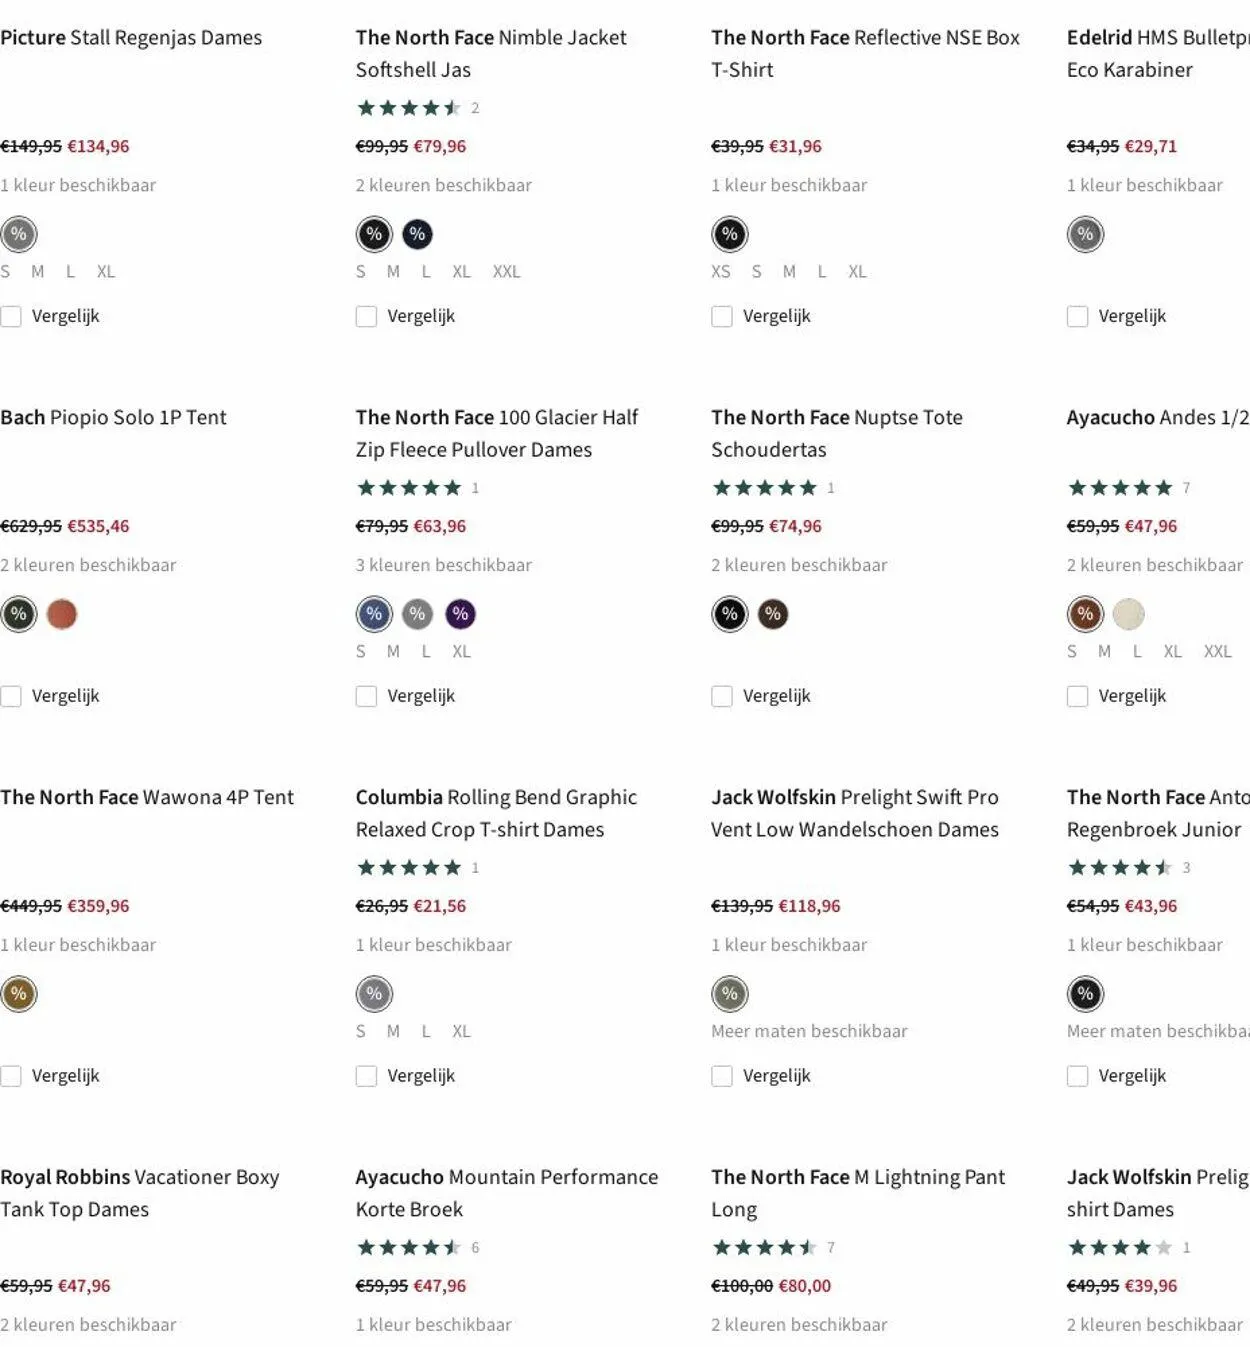Open star rating of Glacier Fleece Pullover

pos(410,488)
